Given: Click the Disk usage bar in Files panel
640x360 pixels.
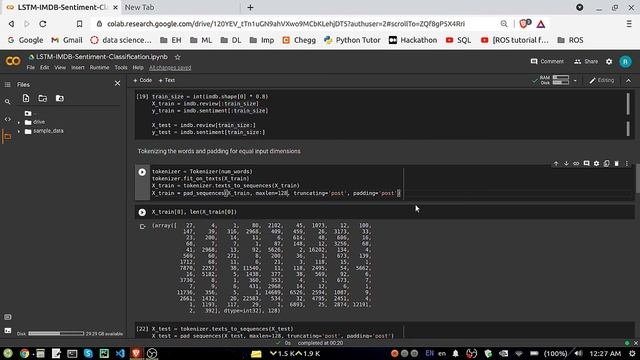Looking at the screenshot, I should (x=56, y=333).
